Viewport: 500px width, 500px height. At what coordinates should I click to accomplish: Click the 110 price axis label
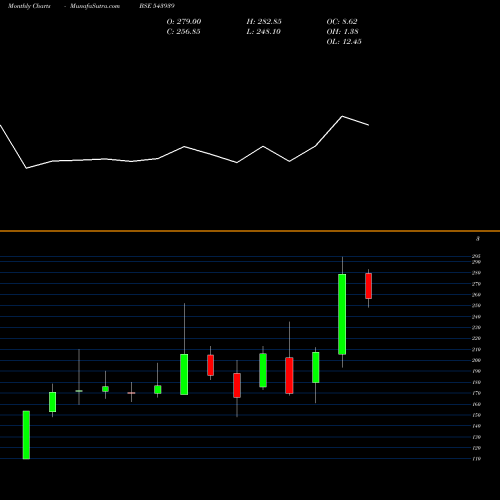pos(476,459)
